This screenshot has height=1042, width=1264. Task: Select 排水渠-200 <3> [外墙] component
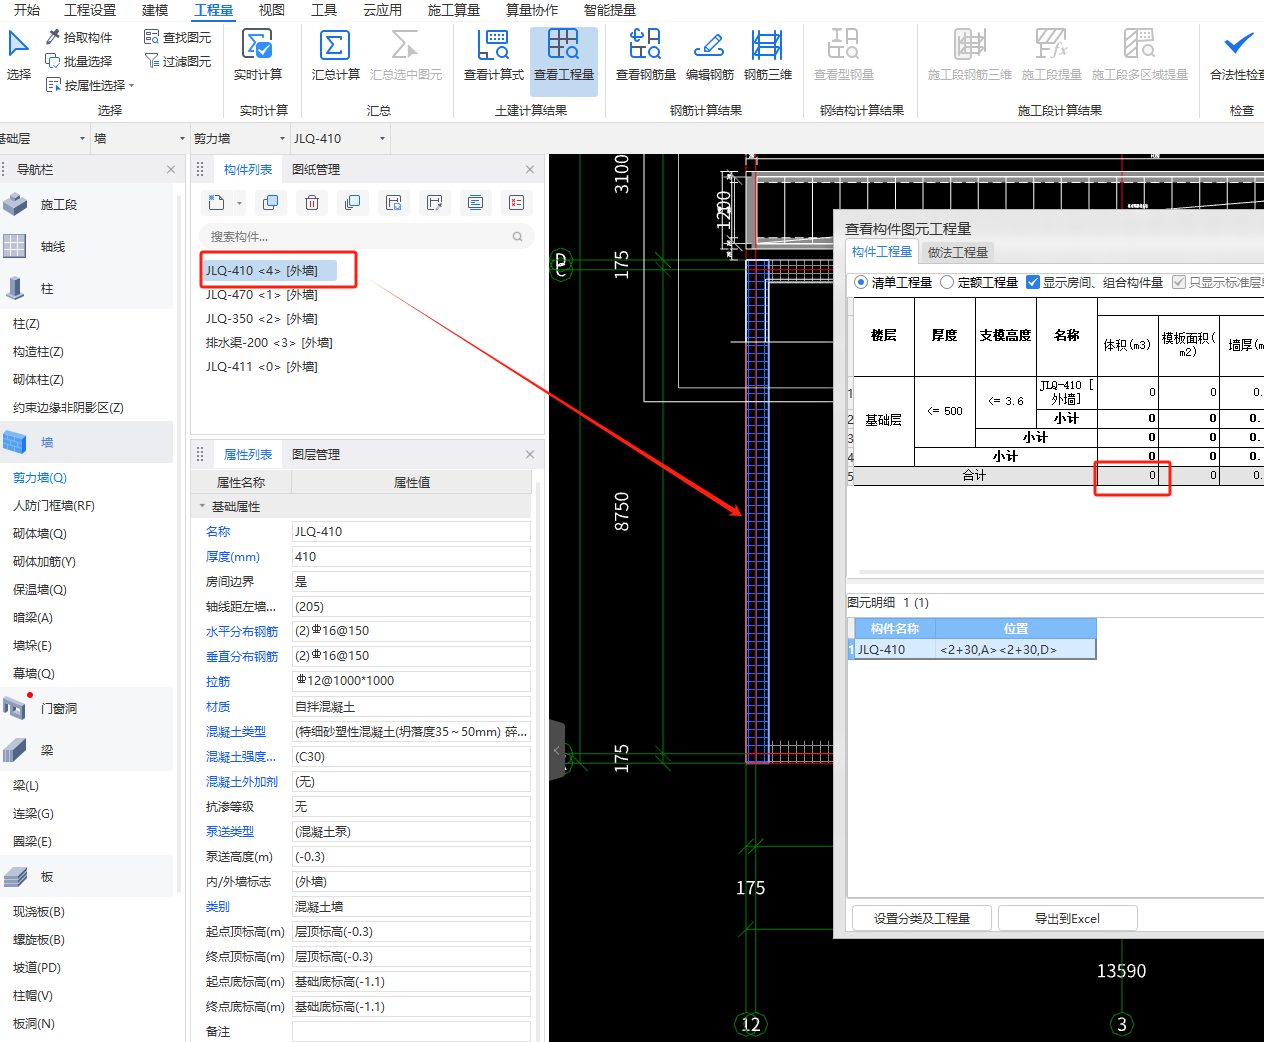[x=269, y=343]
